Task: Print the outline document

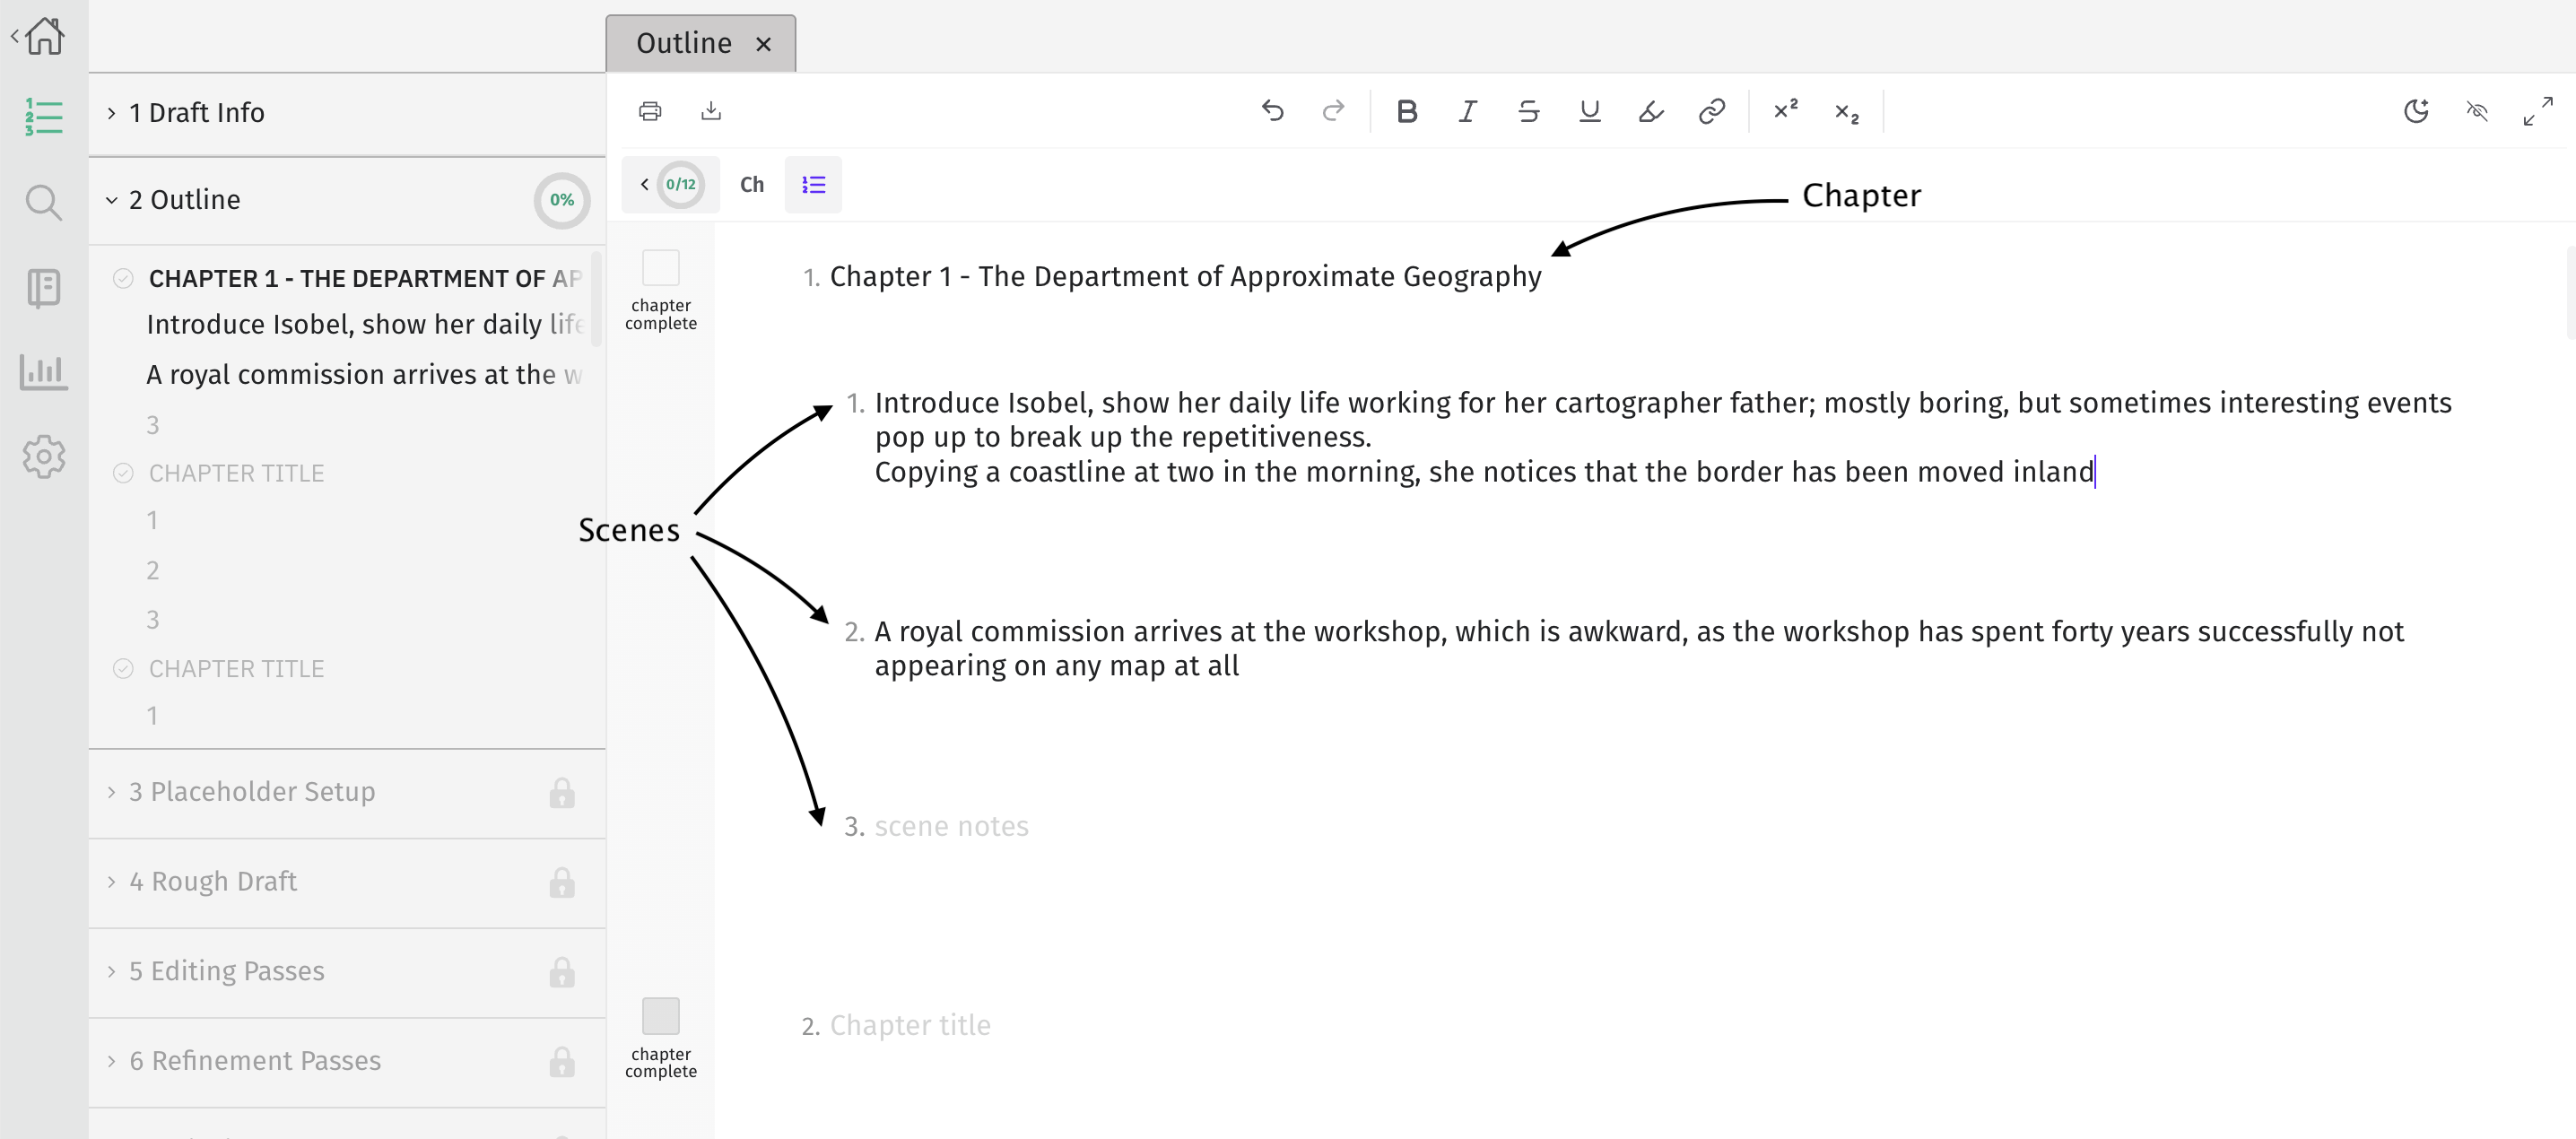Action: (x=650, y=111)
